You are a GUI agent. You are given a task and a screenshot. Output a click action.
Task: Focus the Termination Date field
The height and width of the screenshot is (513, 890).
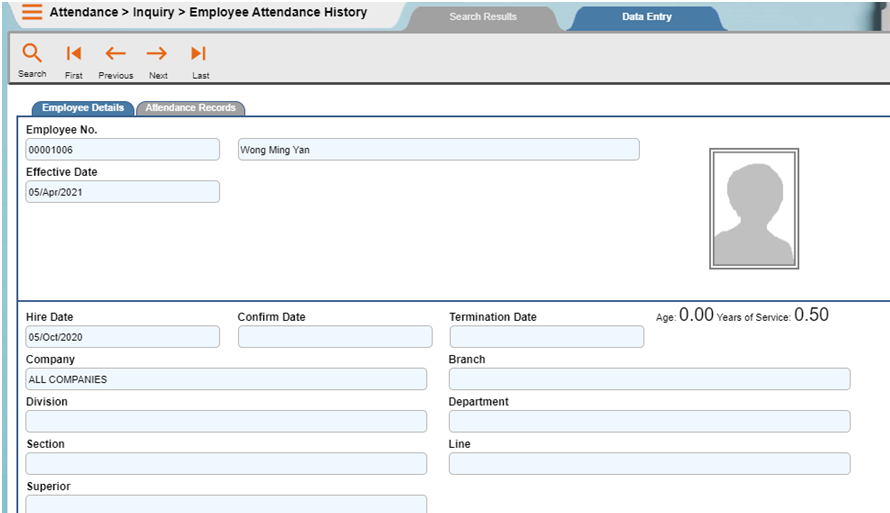point(546,337)
